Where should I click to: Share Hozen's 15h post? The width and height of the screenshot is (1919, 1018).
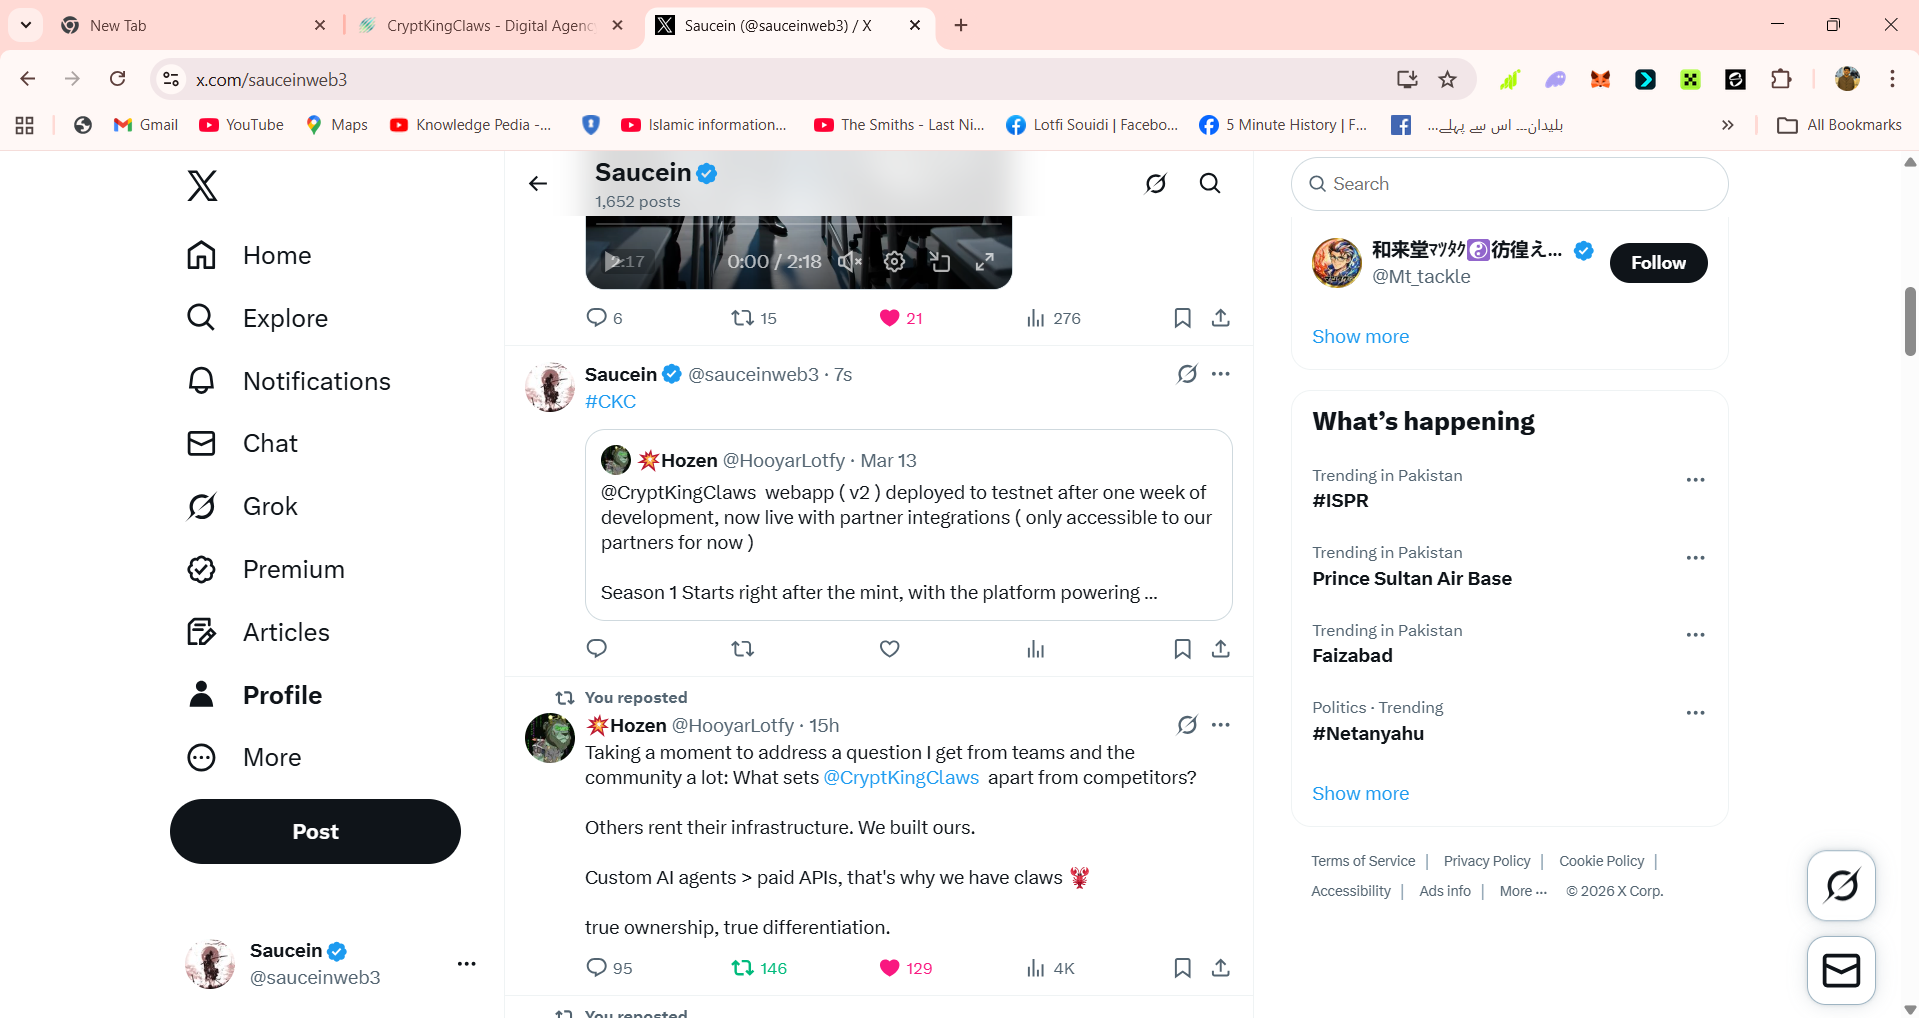click(x=1220, y=968)
